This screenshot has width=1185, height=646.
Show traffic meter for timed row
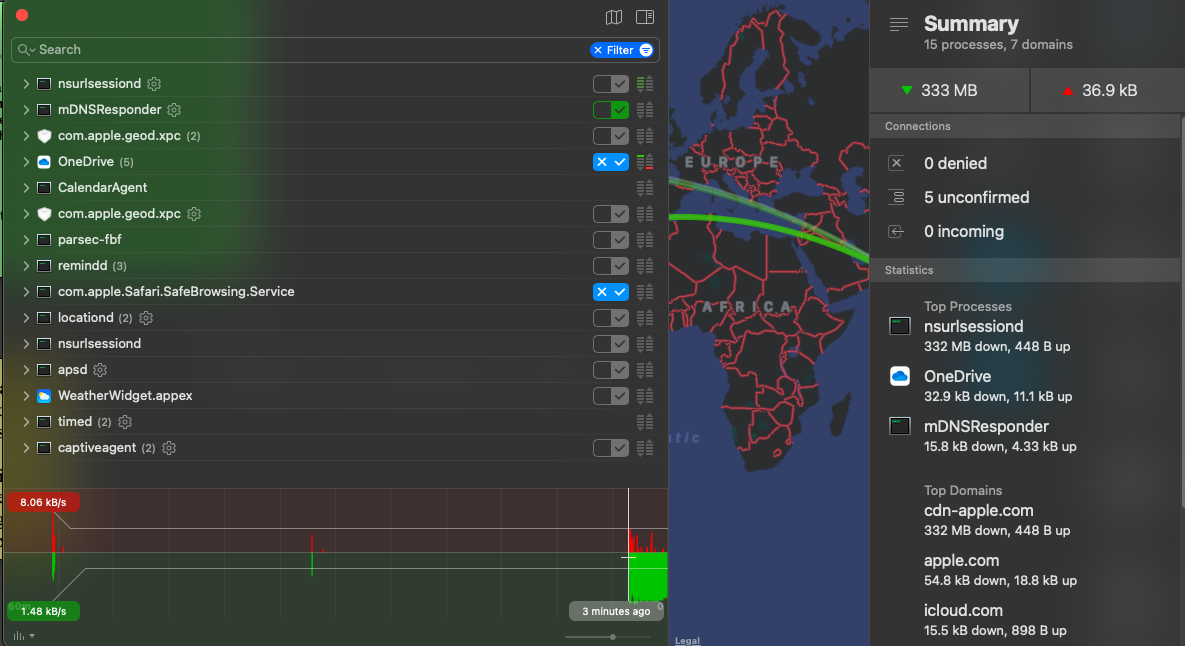(645, 422)
